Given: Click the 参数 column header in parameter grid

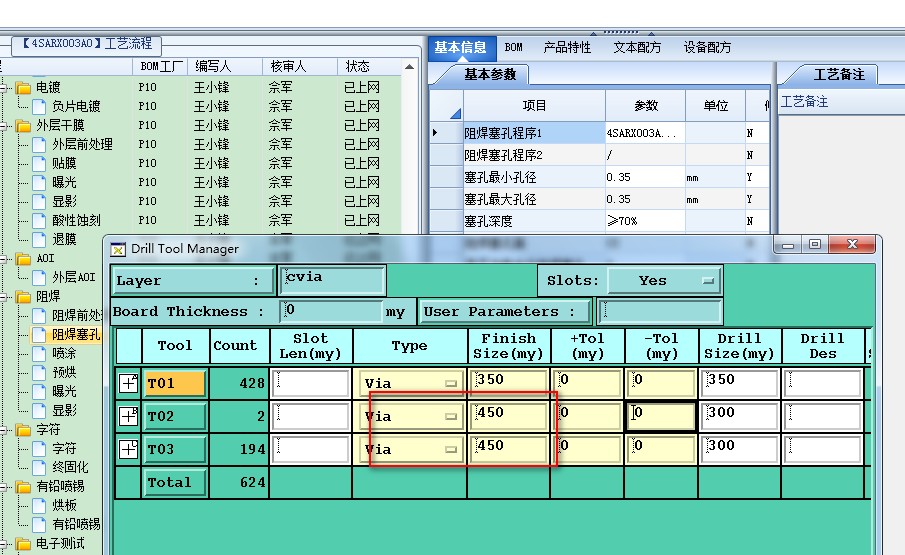Looking at the screenshot, I should click(x=645, y=106).
